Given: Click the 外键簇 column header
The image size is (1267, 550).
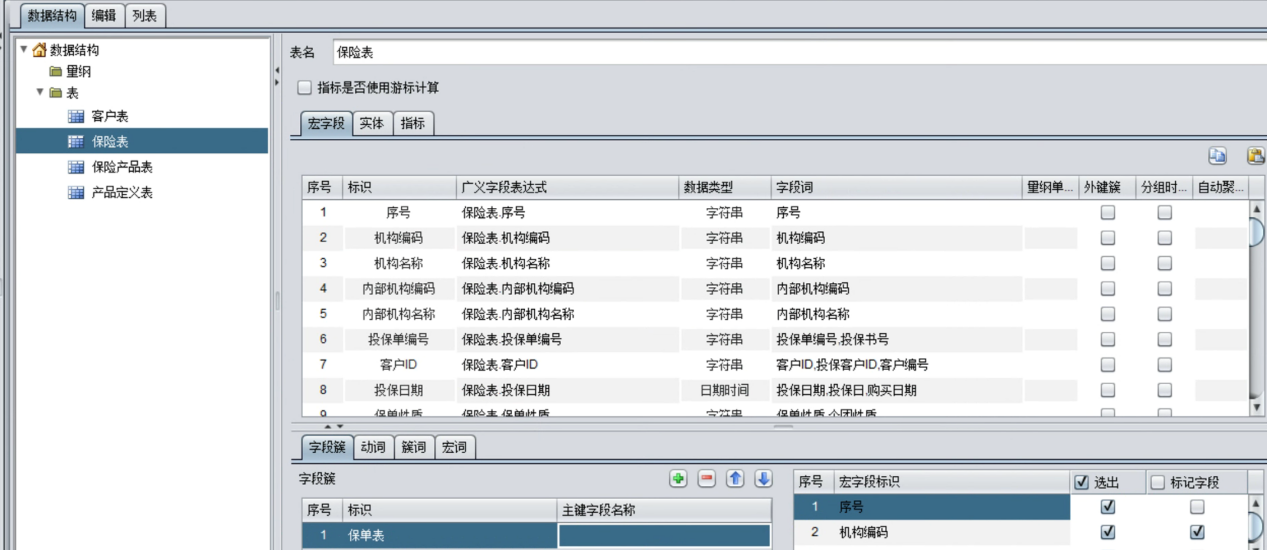Looking at the screenshot, I should 1108,187.
